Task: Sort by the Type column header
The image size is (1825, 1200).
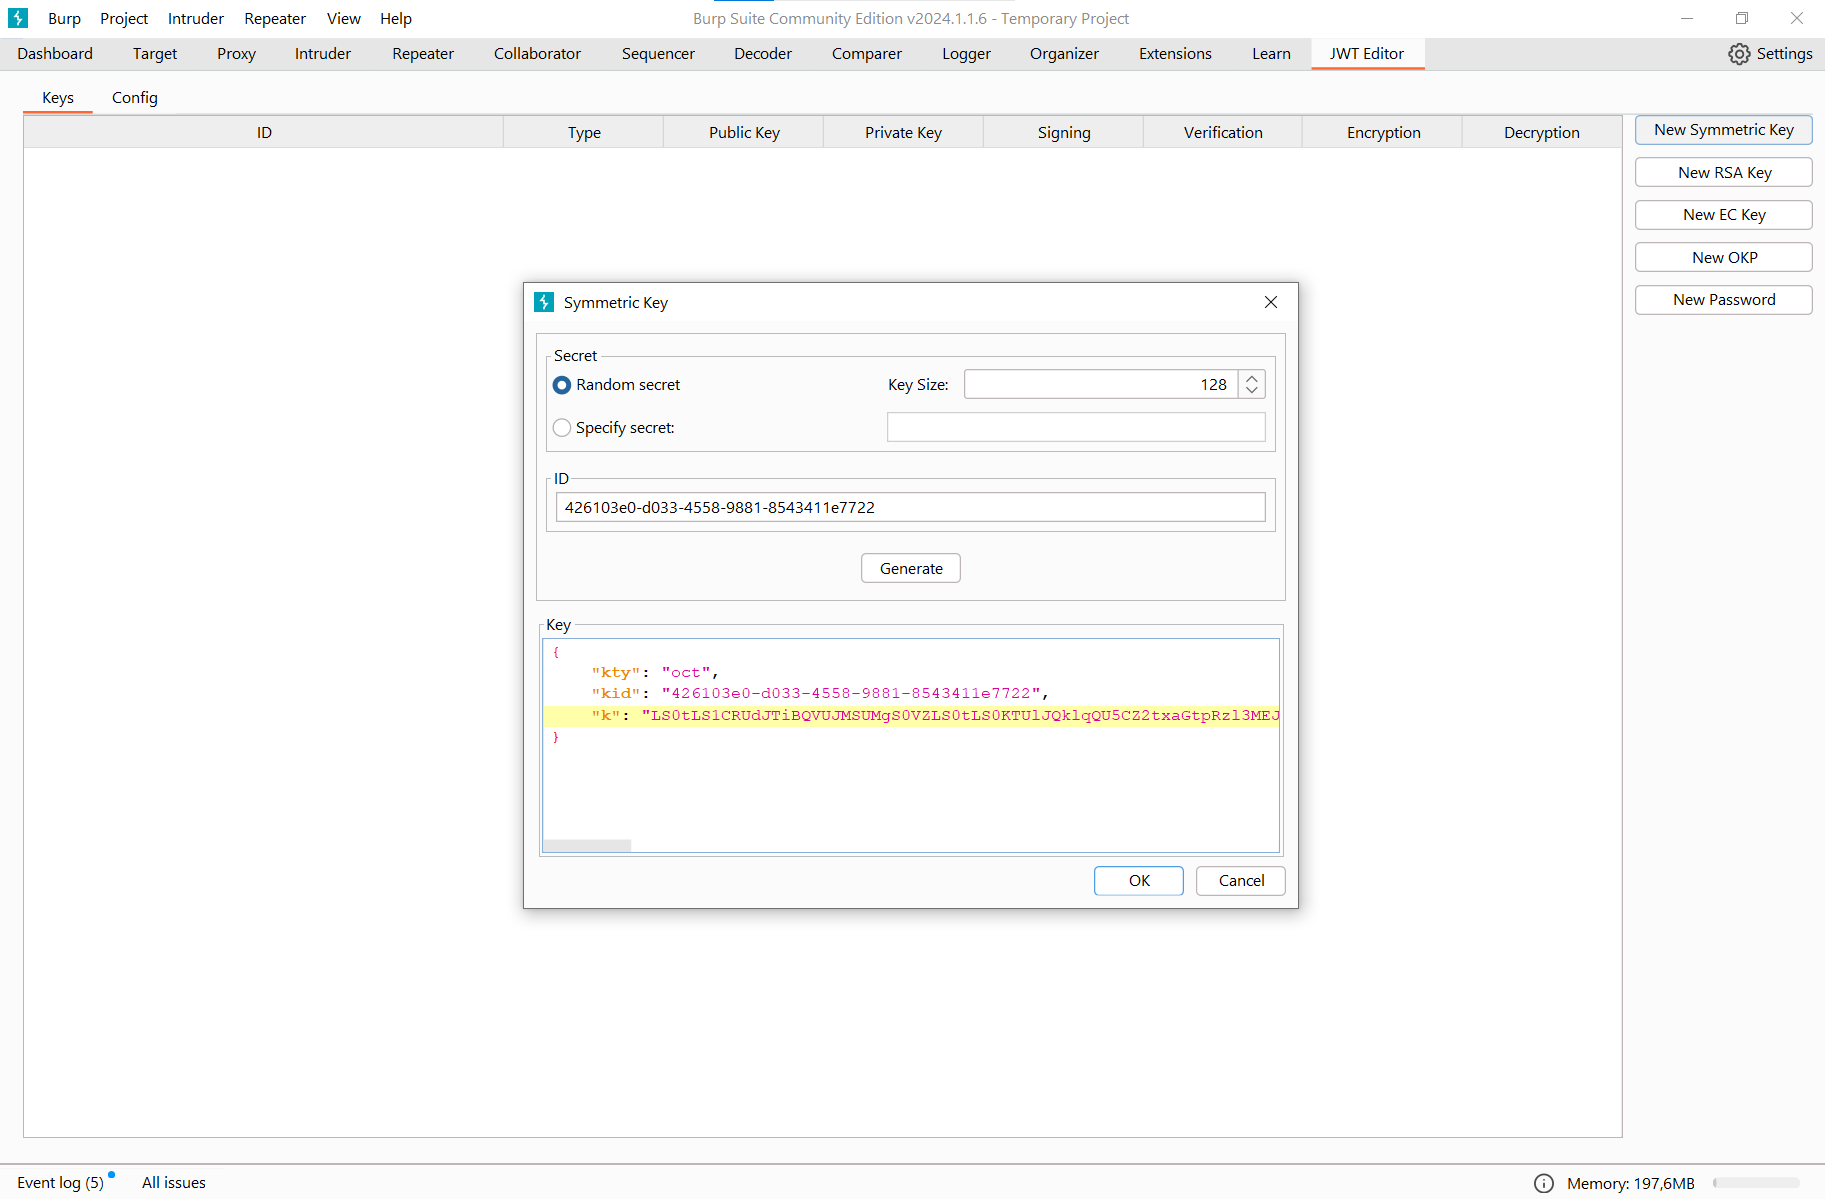Action: 584,133
